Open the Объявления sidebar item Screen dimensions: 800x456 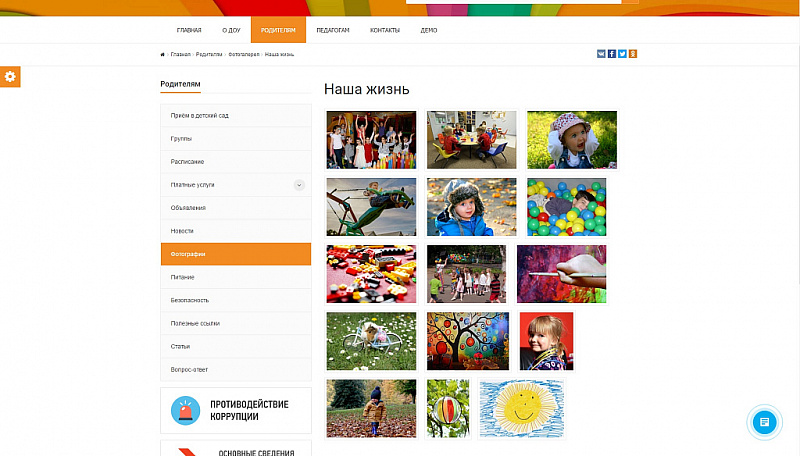click(x=236, y=208)
